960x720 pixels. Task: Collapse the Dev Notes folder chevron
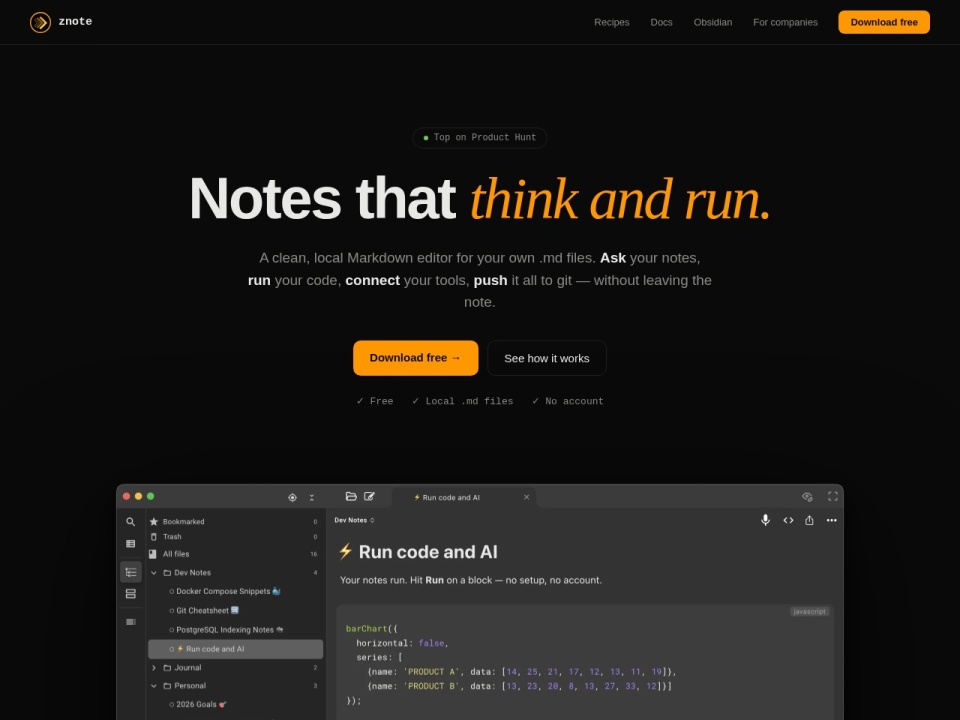154,572
